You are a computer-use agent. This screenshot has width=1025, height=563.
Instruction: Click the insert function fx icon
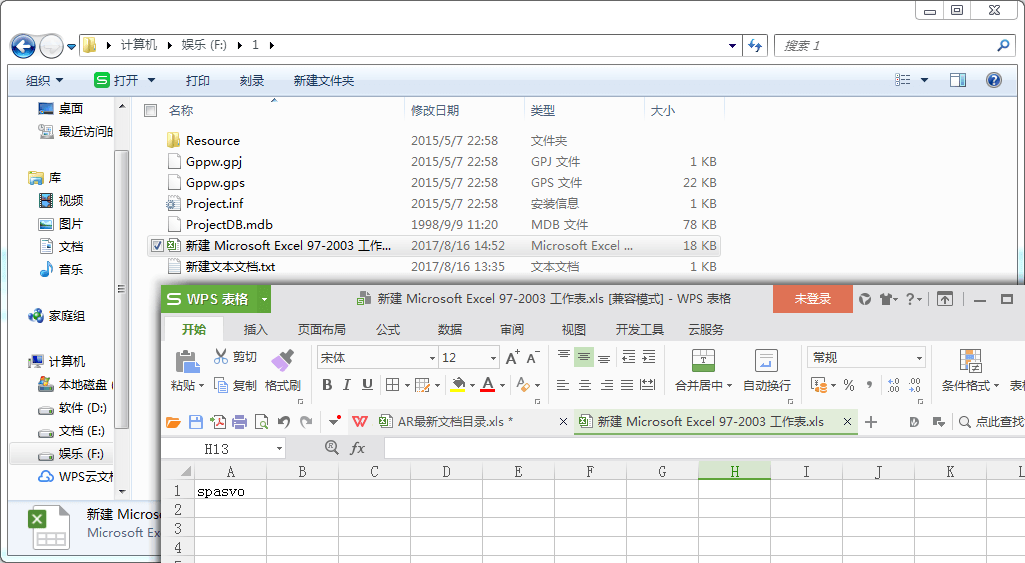pyautogui.click(x=358, y=449)
